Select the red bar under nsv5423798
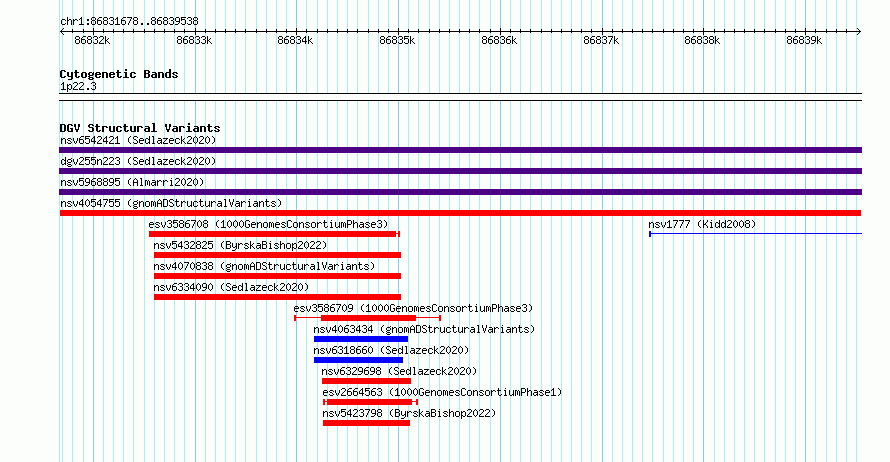Screen dimensions: 890x462 pos(366,423)
